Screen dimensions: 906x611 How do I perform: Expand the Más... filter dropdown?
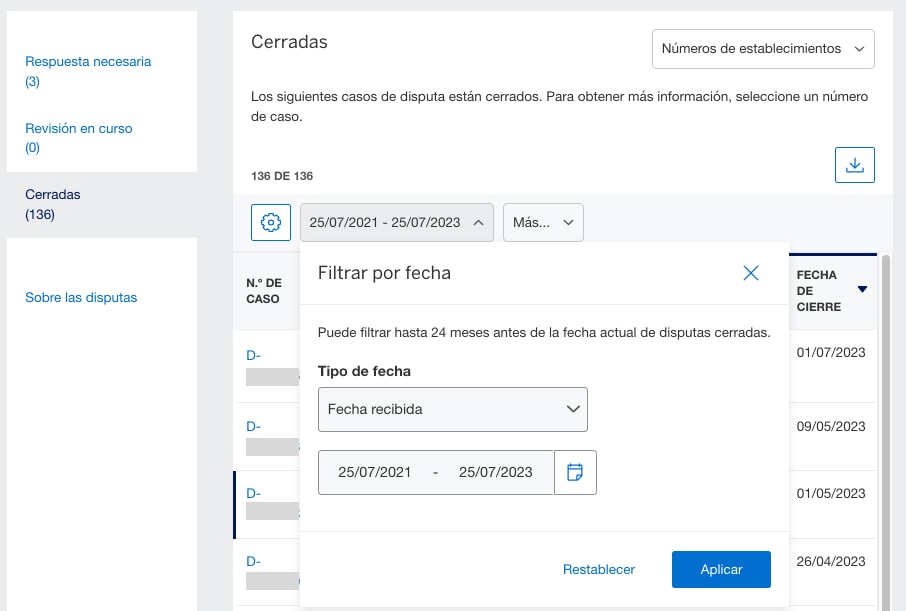click(x=543, y=222)
